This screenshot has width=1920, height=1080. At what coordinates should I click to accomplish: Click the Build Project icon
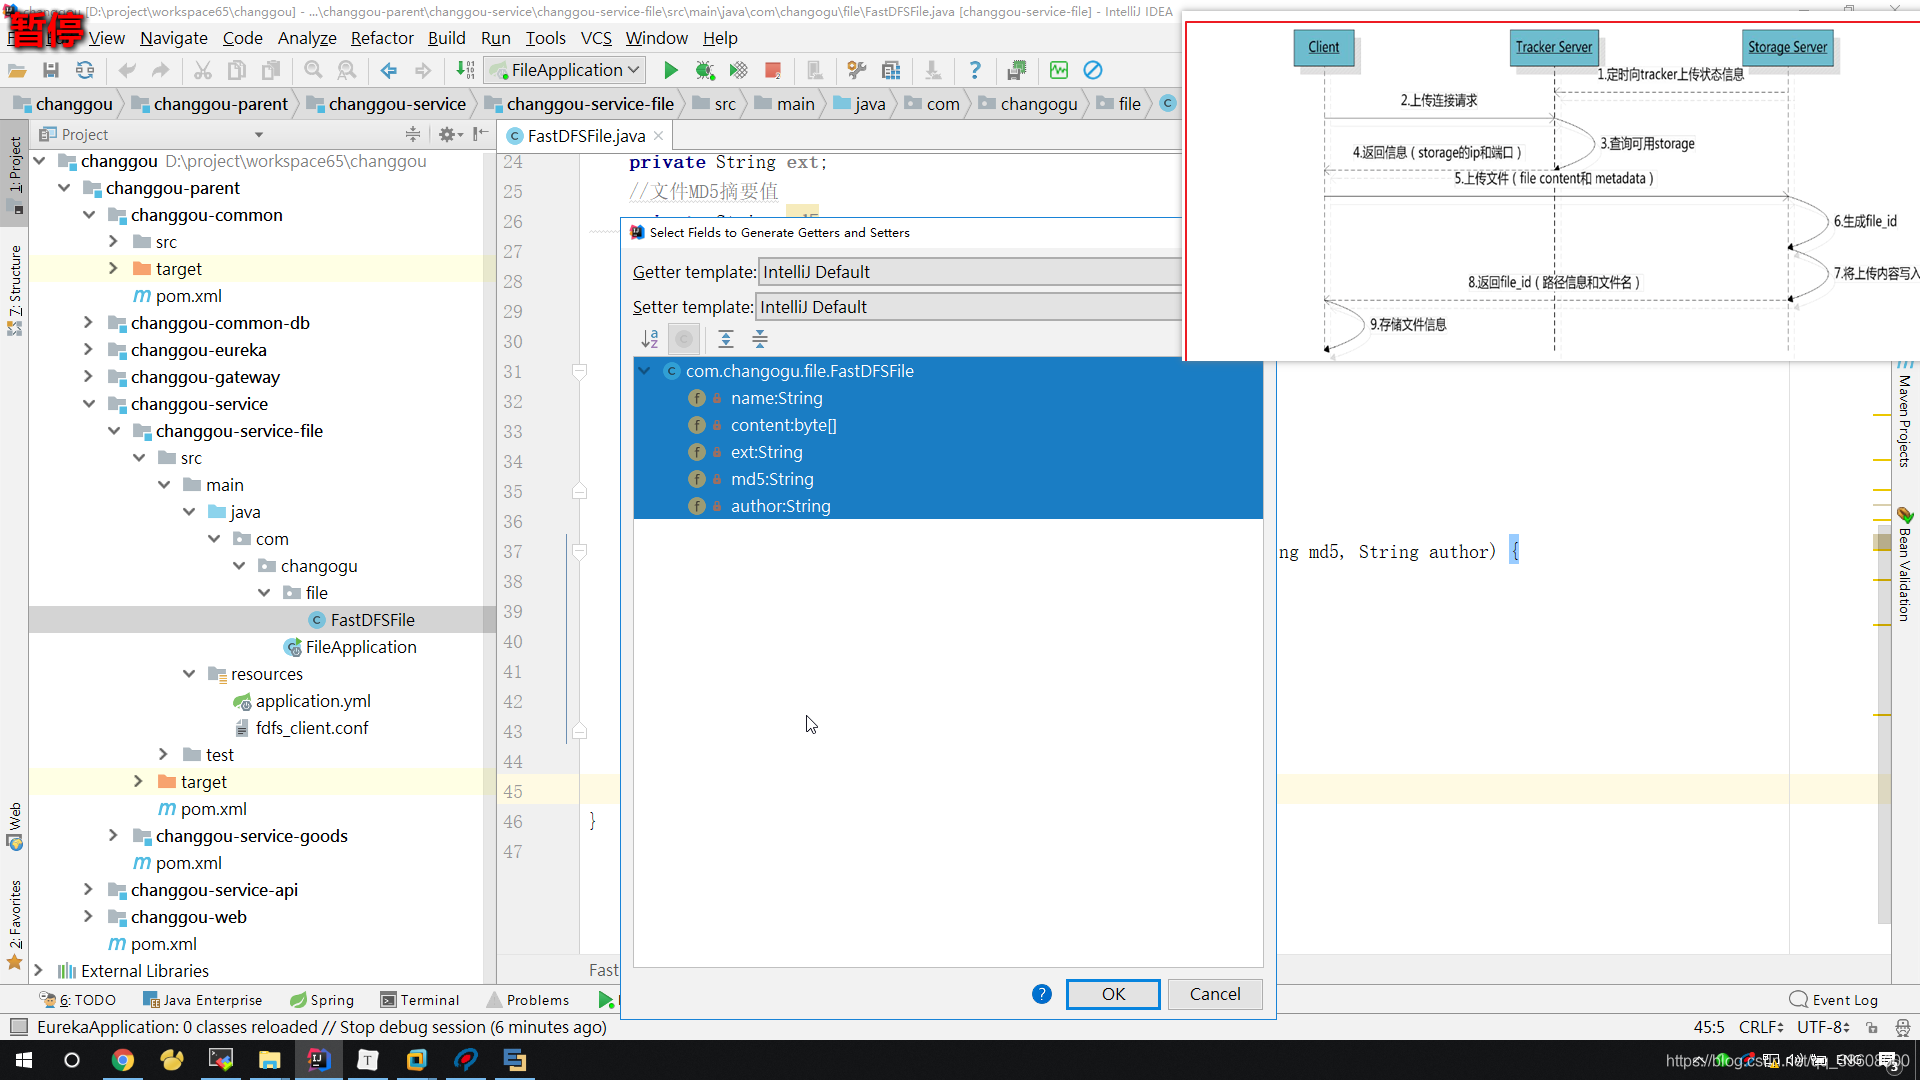465,70
